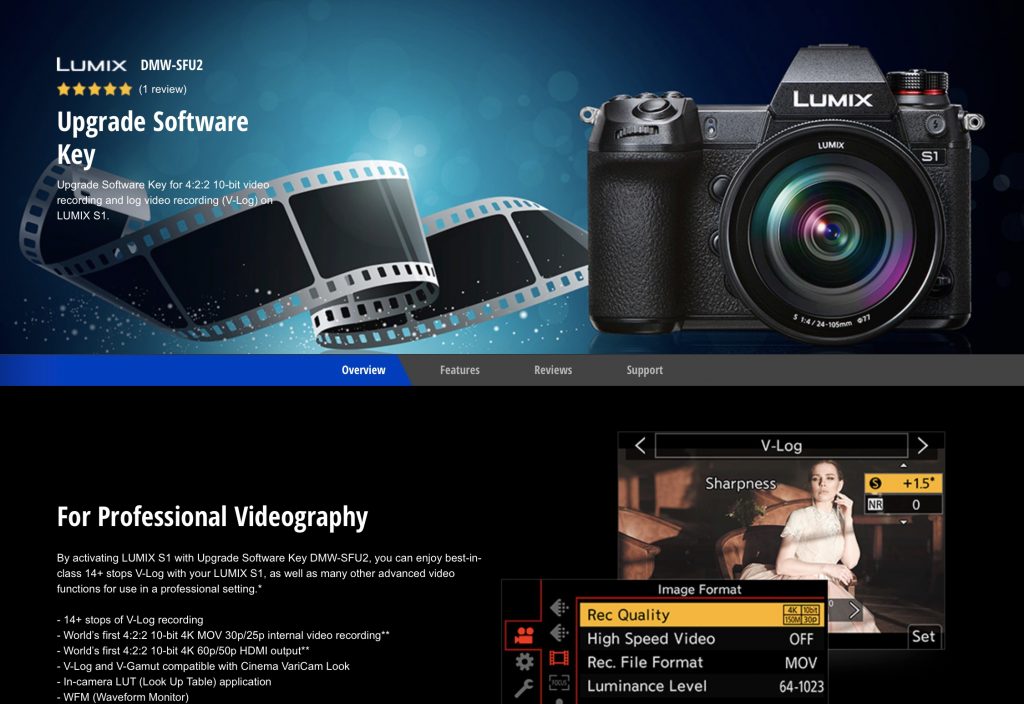Click the Set button on the camera screen
The width and height of the screenshot is (1024, 704).
pos(923,636)
